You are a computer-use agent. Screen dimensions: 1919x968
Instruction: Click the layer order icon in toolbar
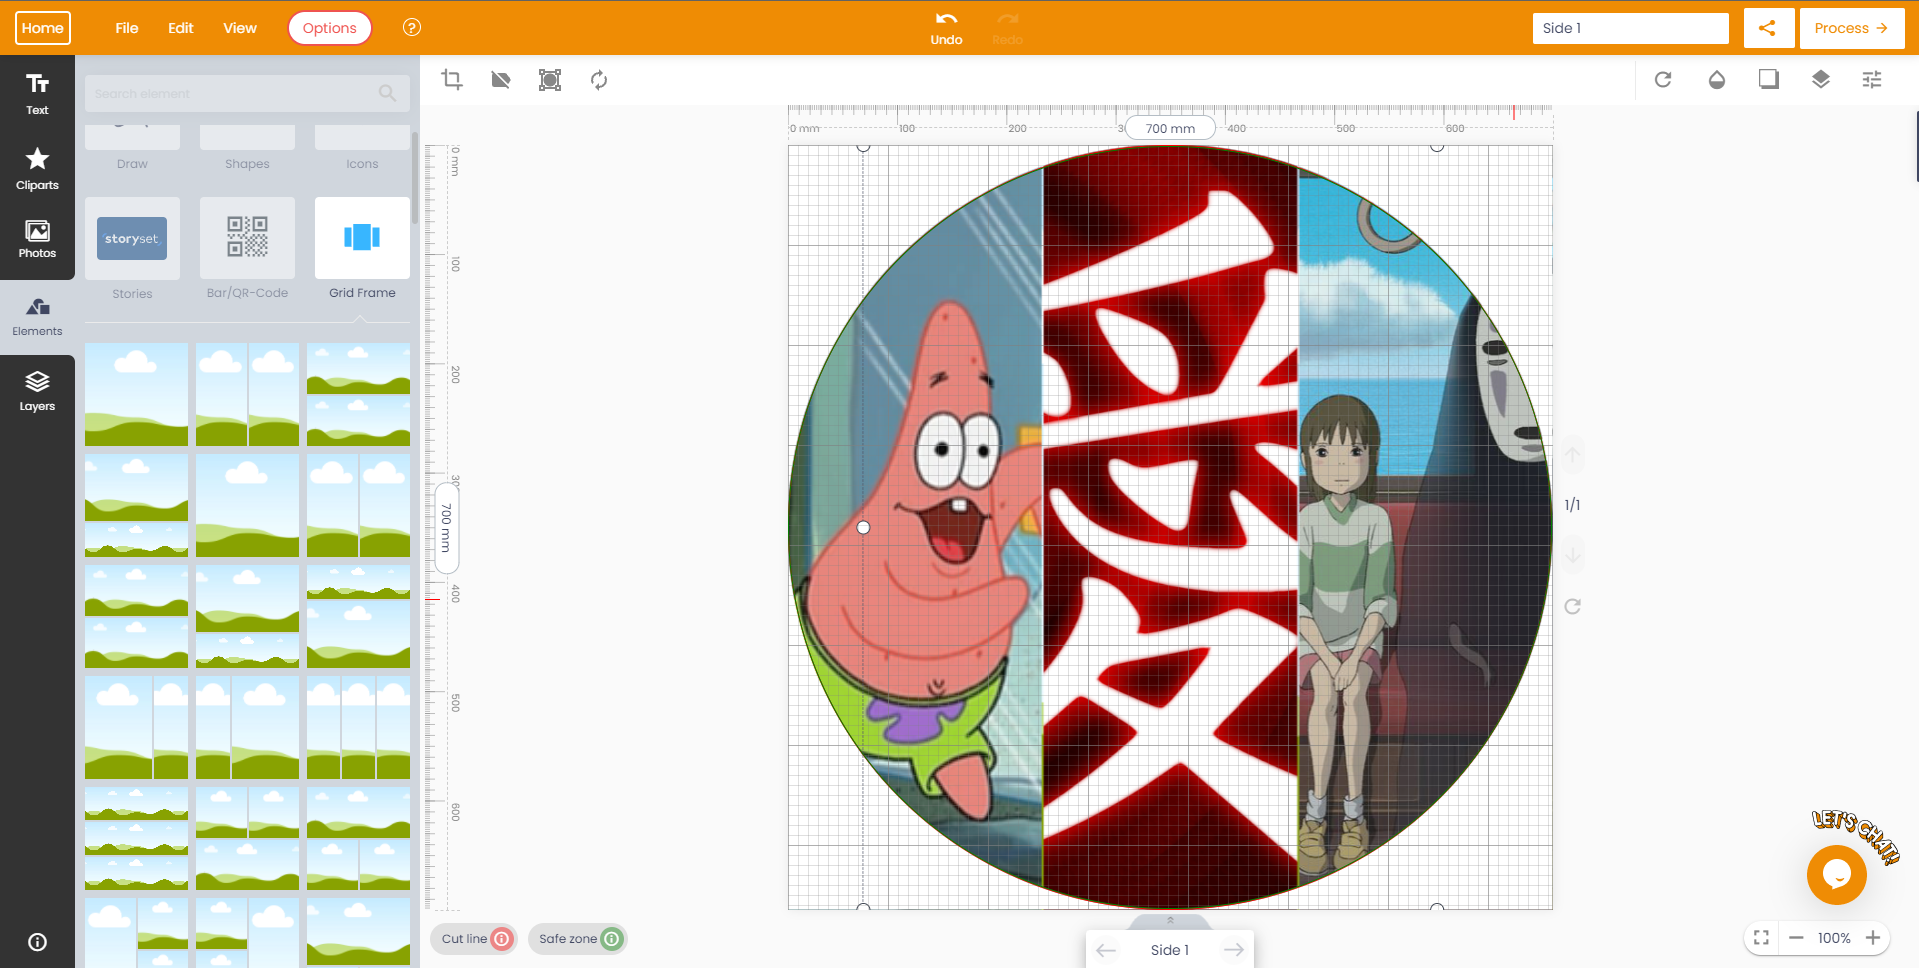click(1821, 79)
